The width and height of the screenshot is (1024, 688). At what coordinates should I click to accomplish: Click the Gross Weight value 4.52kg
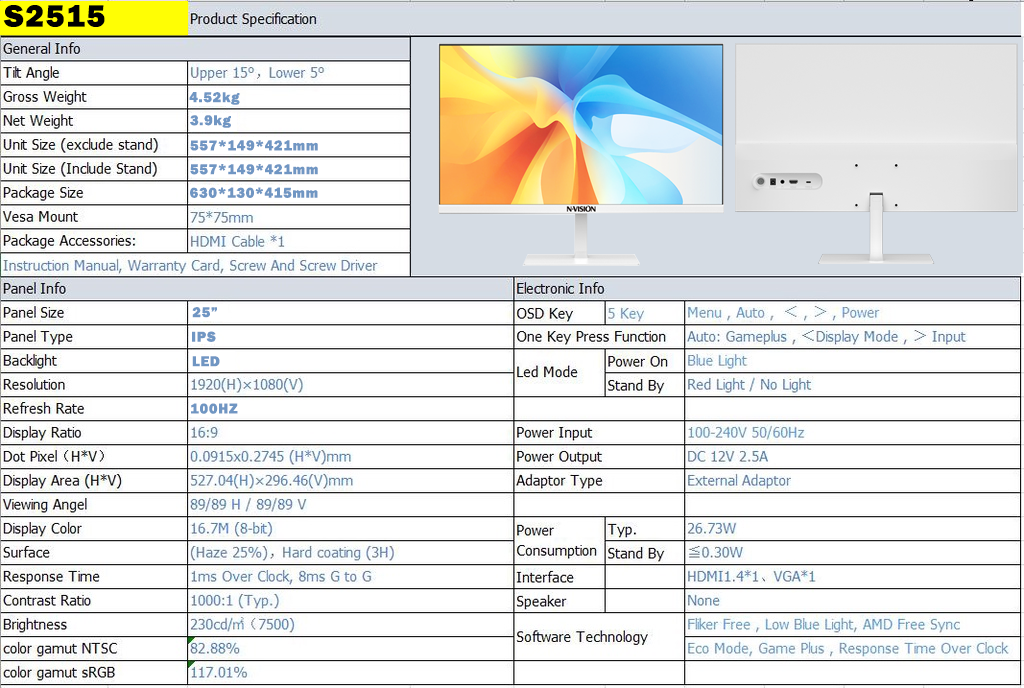pyautogui.click(x=210, y=97)
